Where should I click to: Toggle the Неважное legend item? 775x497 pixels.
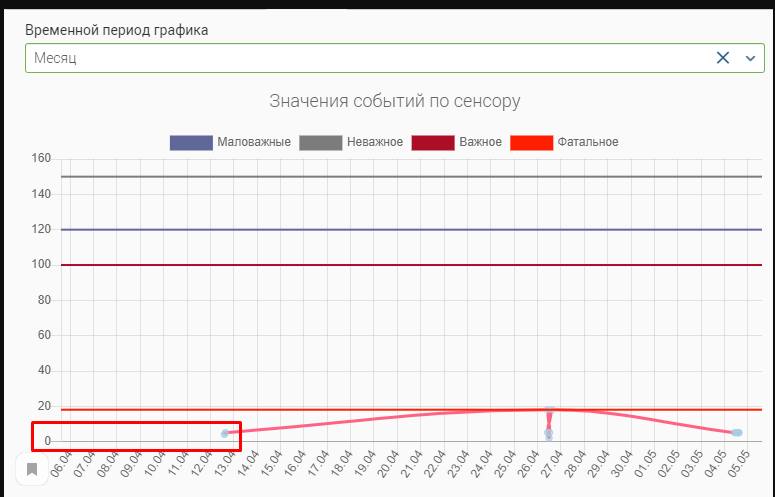[351, 142]
